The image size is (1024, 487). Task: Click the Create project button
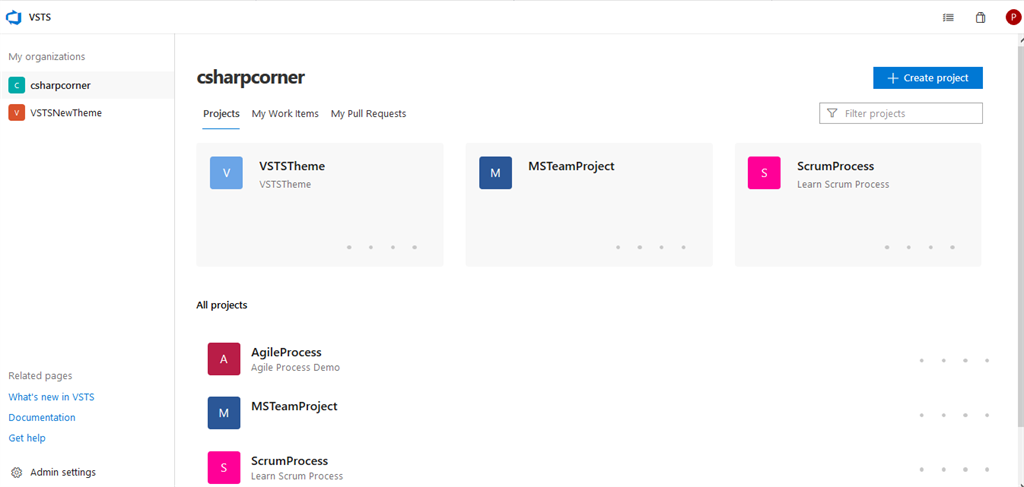[x=927, y=78]
